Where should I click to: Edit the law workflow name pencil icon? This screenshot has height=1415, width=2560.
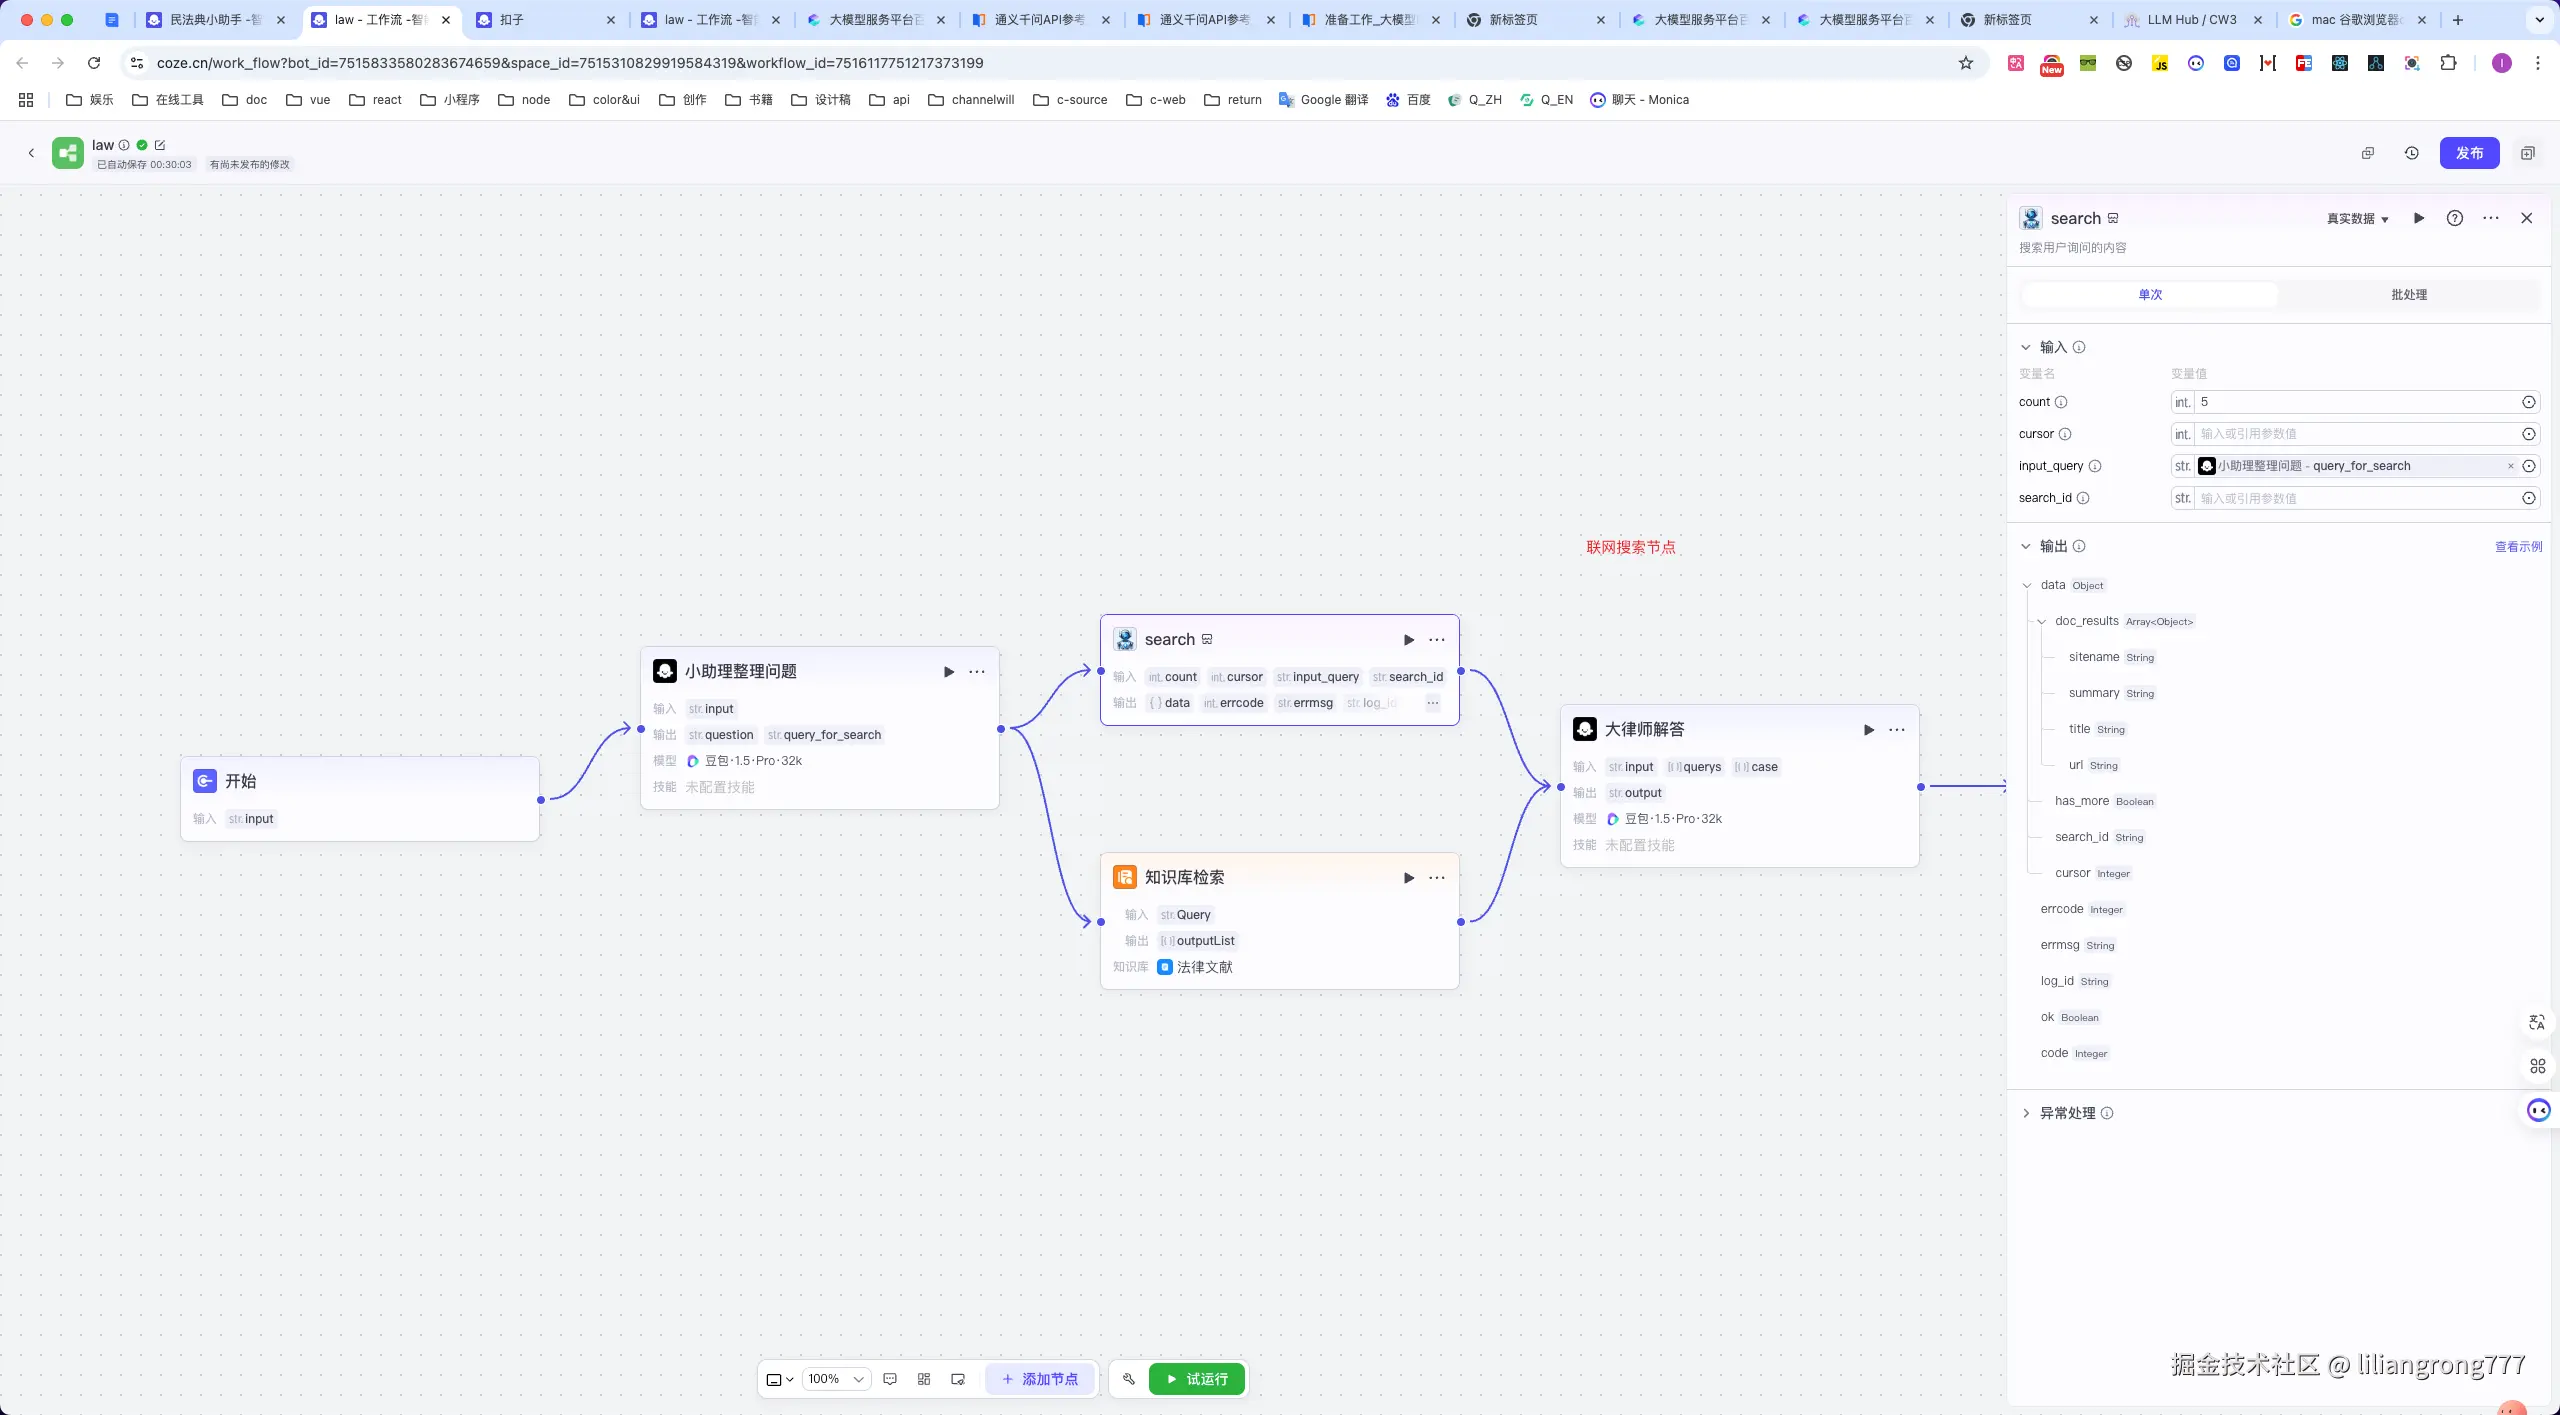coord(160,145)
